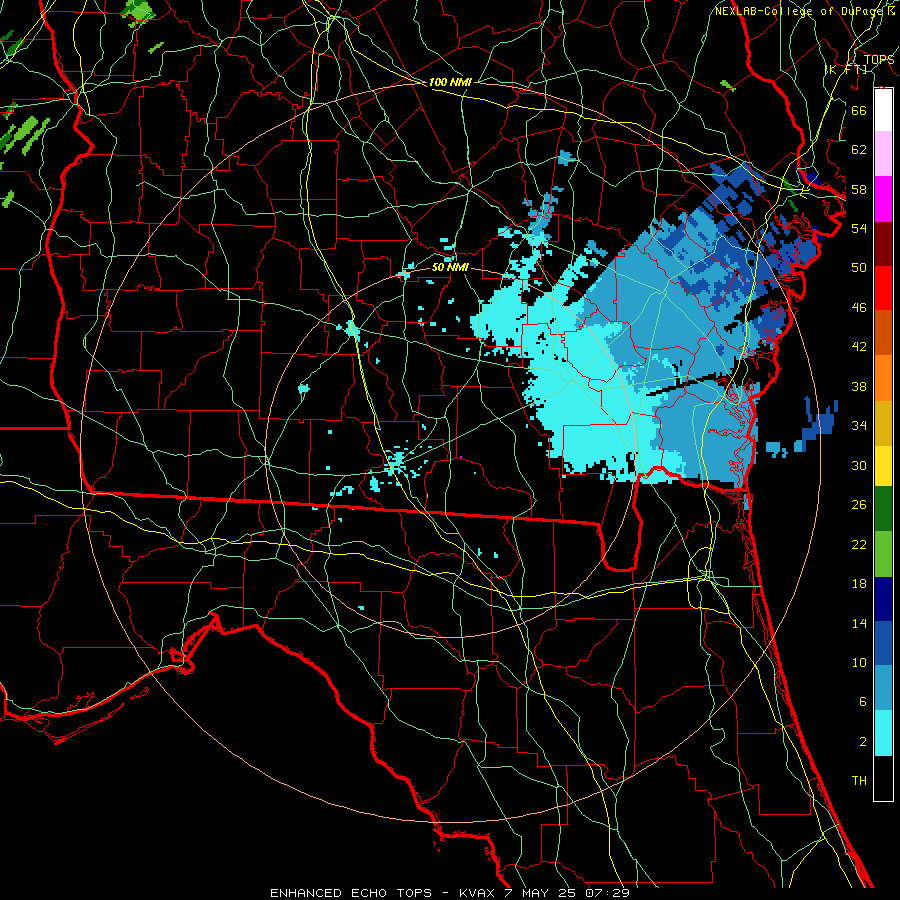Click the legend value 22

click(x=859, y=544)
